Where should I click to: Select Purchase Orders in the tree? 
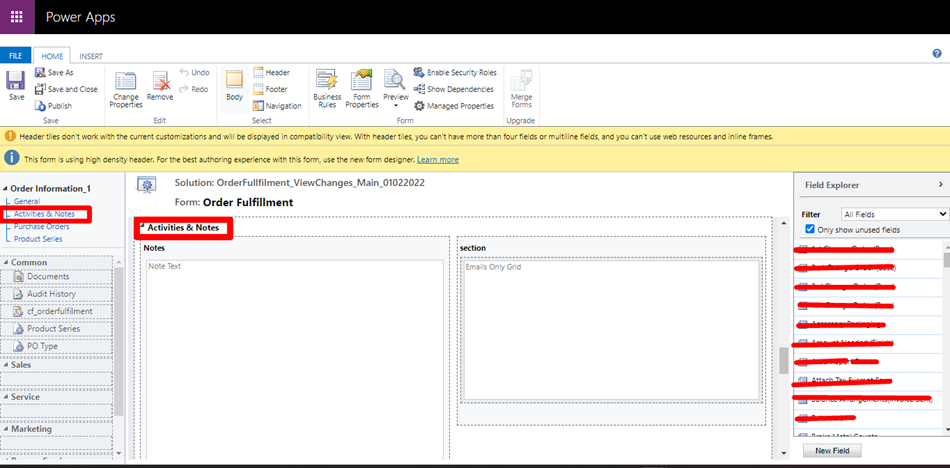tap(41, 227)
